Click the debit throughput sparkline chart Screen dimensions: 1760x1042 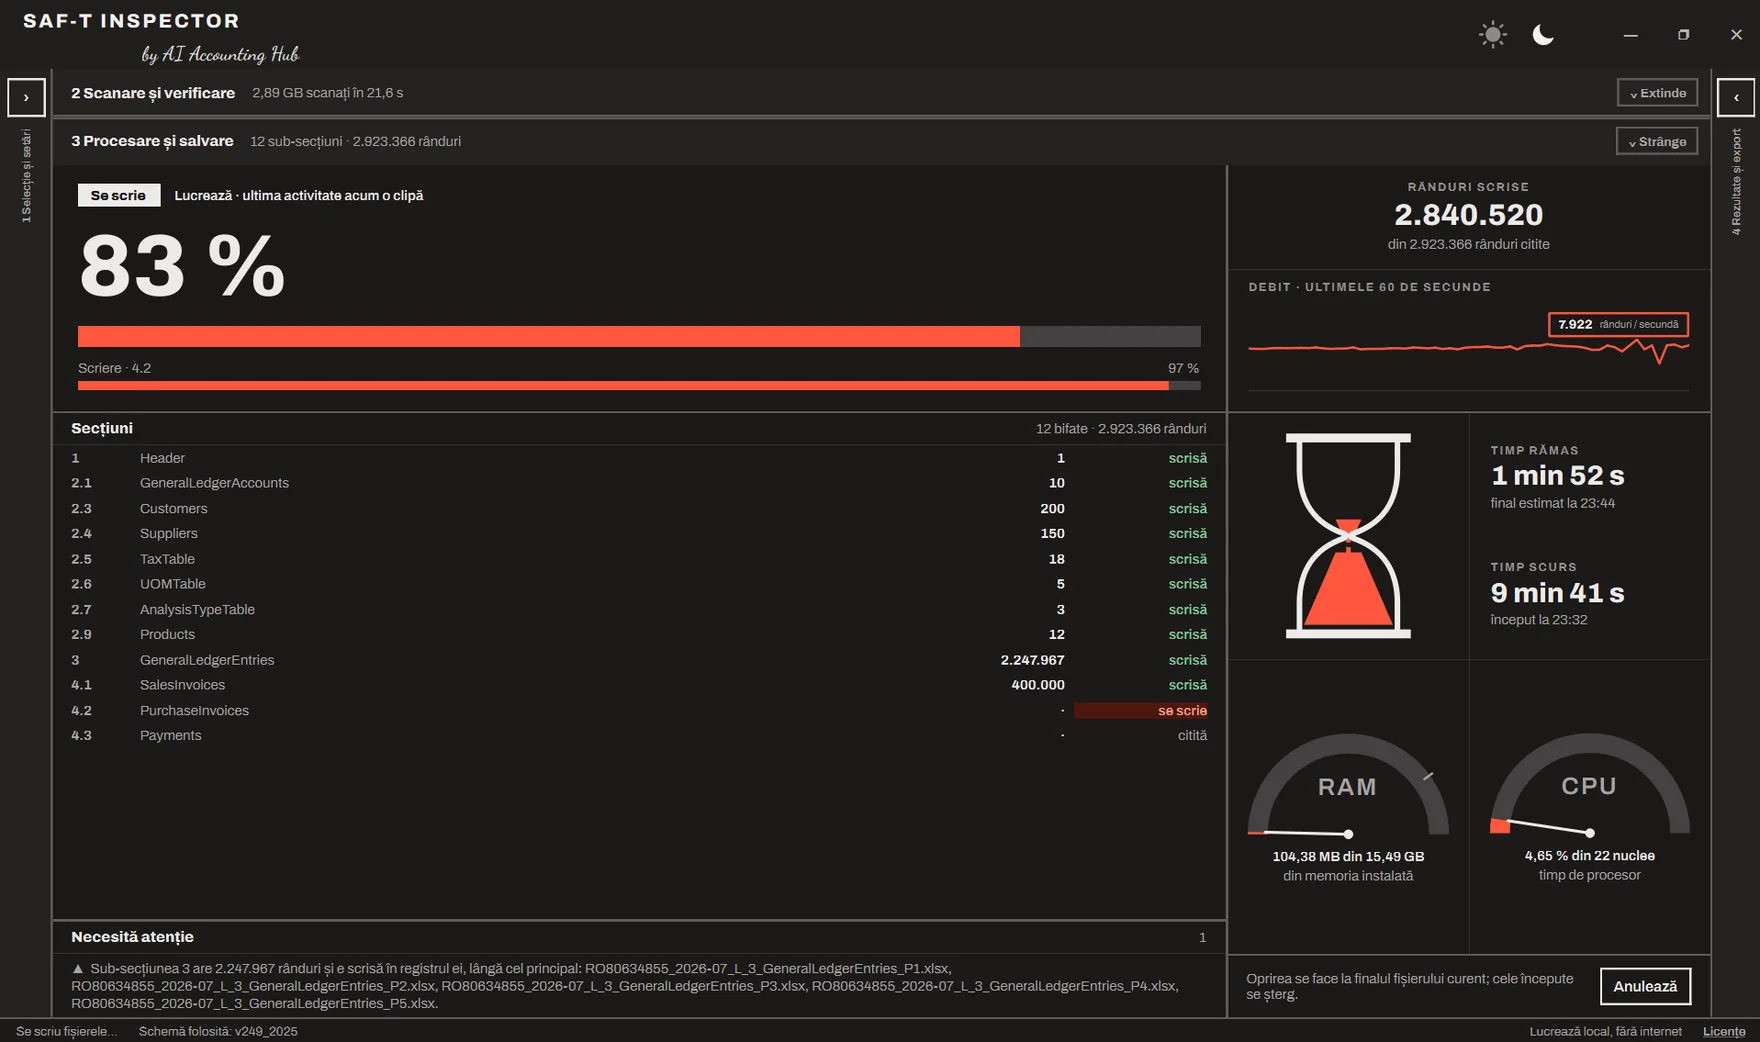1468,350
